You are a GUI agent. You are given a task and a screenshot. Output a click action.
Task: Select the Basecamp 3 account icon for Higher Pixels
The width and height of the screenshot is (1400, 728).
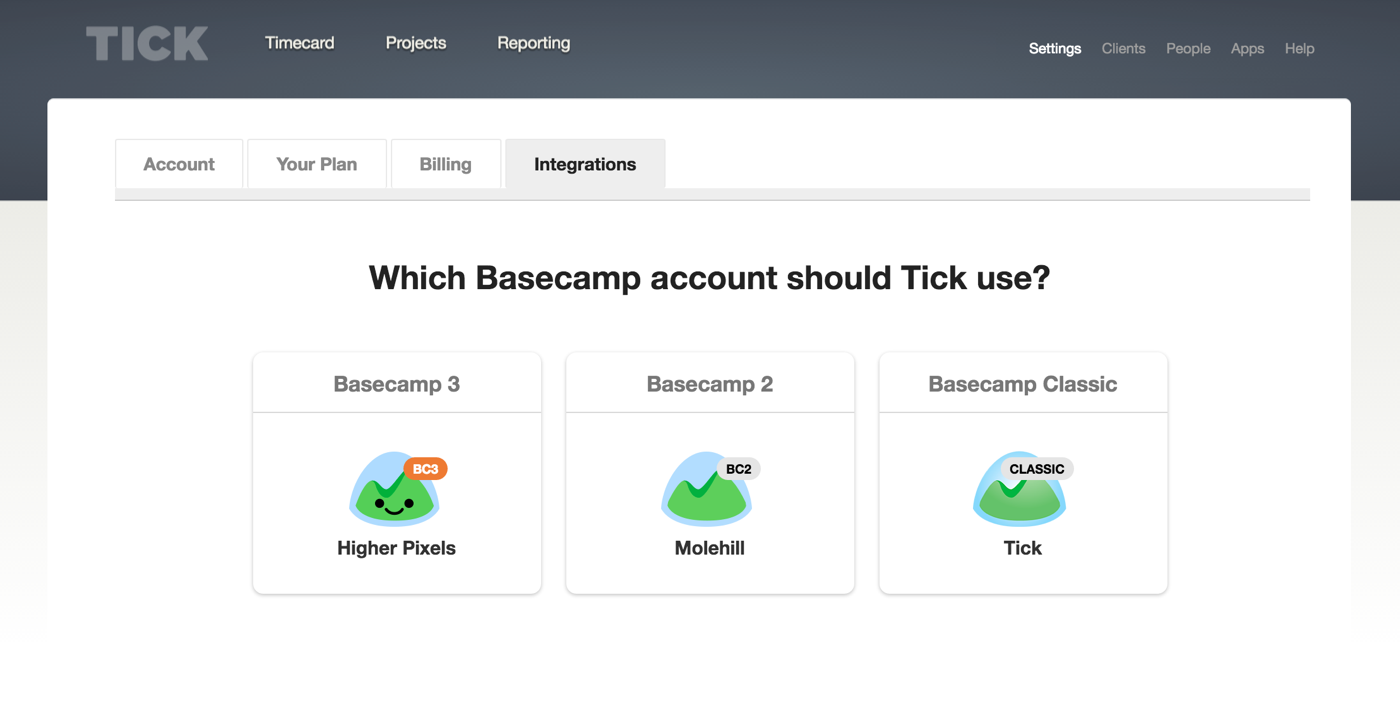pyautogui.click(x=396, y=489)
